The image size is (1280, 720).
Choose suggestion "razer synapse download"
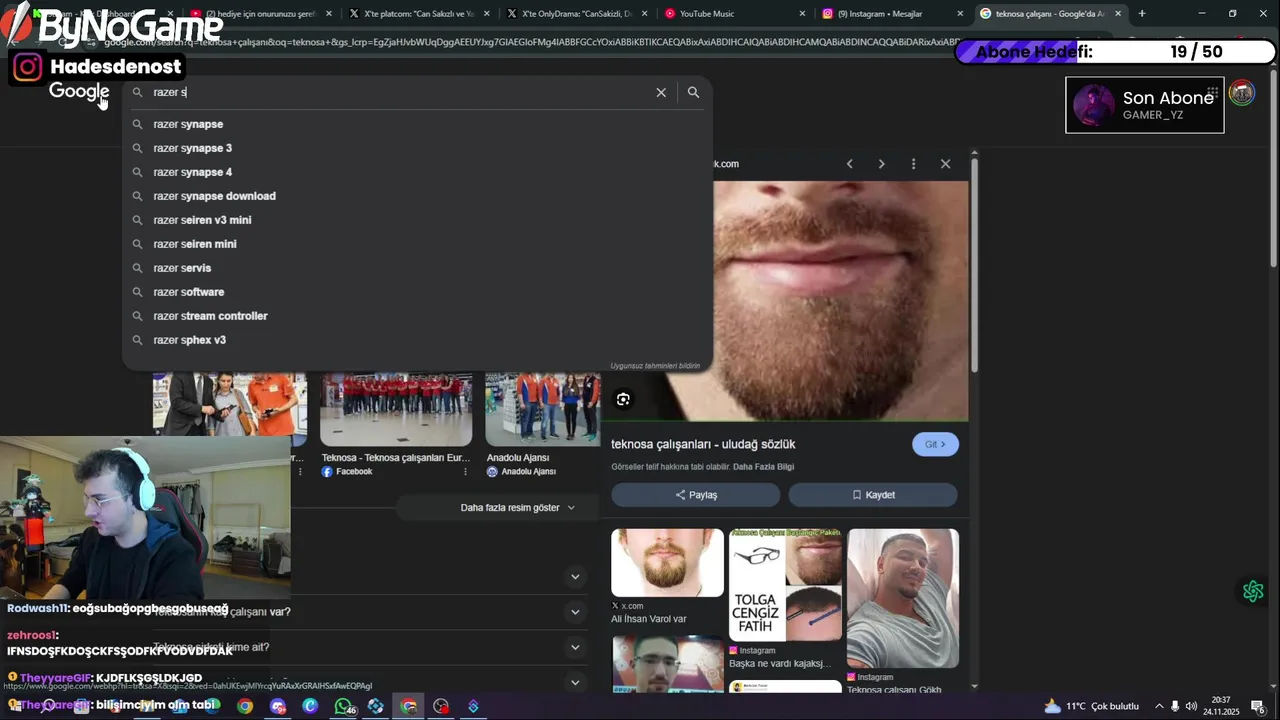point(417,196)
